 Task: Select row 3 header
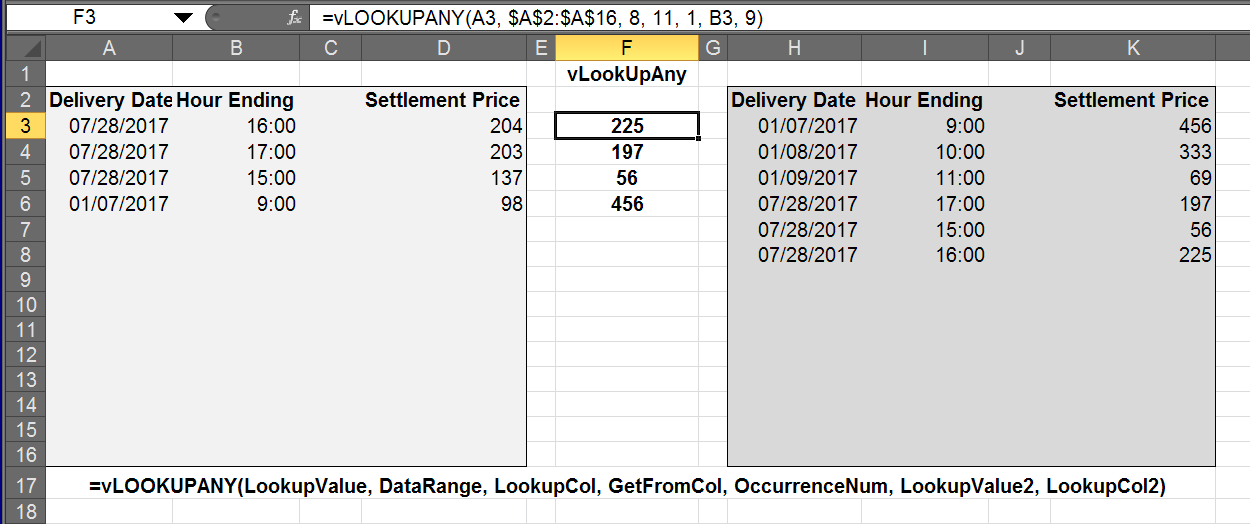click(27, 126)
